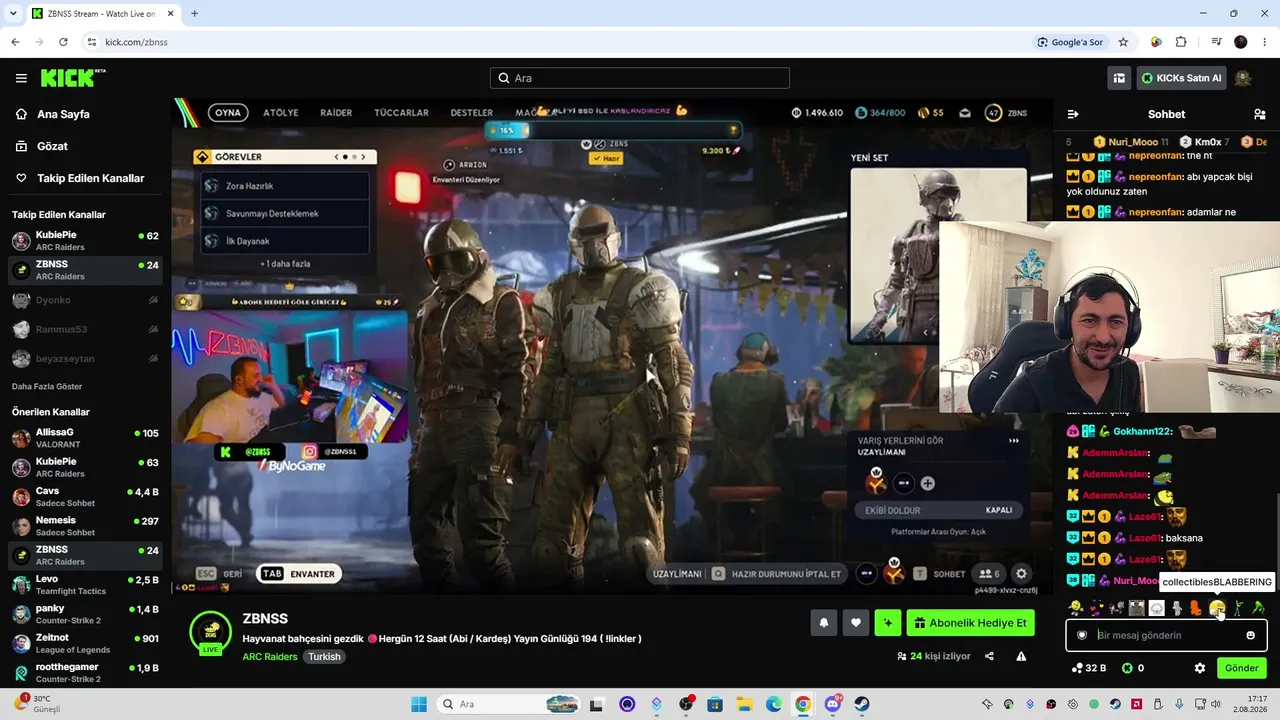Viewport: 1280px width, 720px height.
Task: Click the Turkish language tag
Action: [x=324, y=657]
